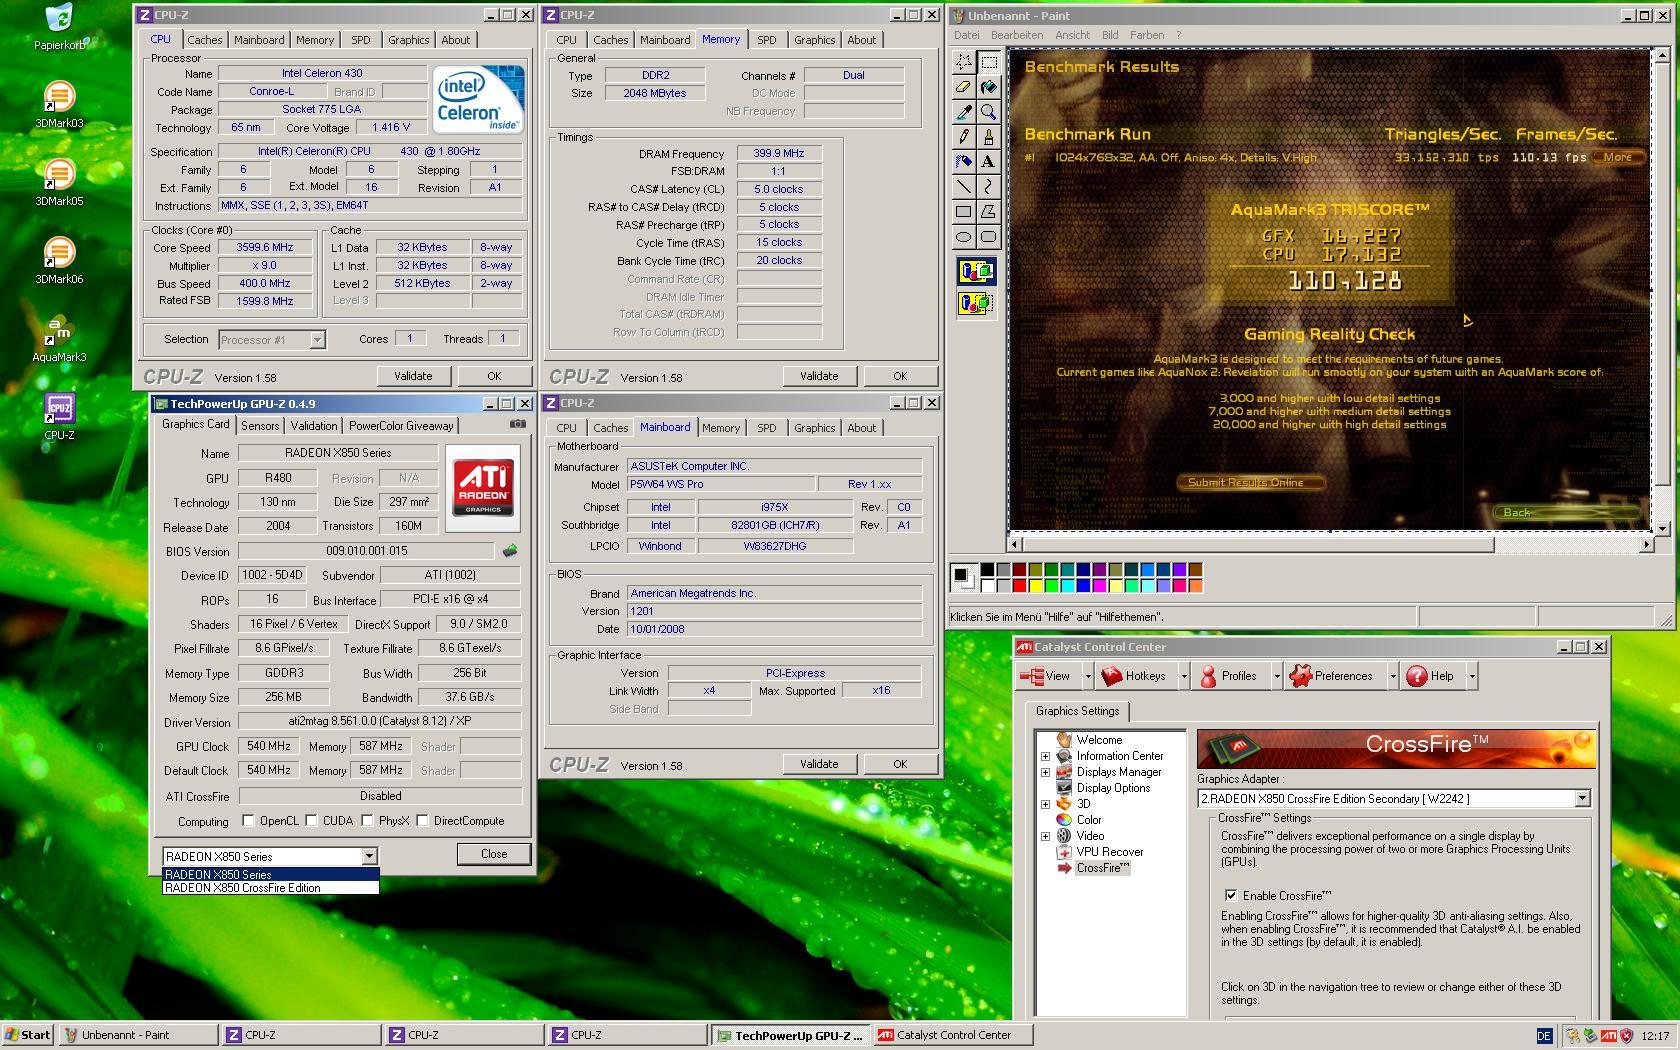Tick the CUDA checkbox in GPU-Z
The image size is (1680, 1050).
click(312, 821)
